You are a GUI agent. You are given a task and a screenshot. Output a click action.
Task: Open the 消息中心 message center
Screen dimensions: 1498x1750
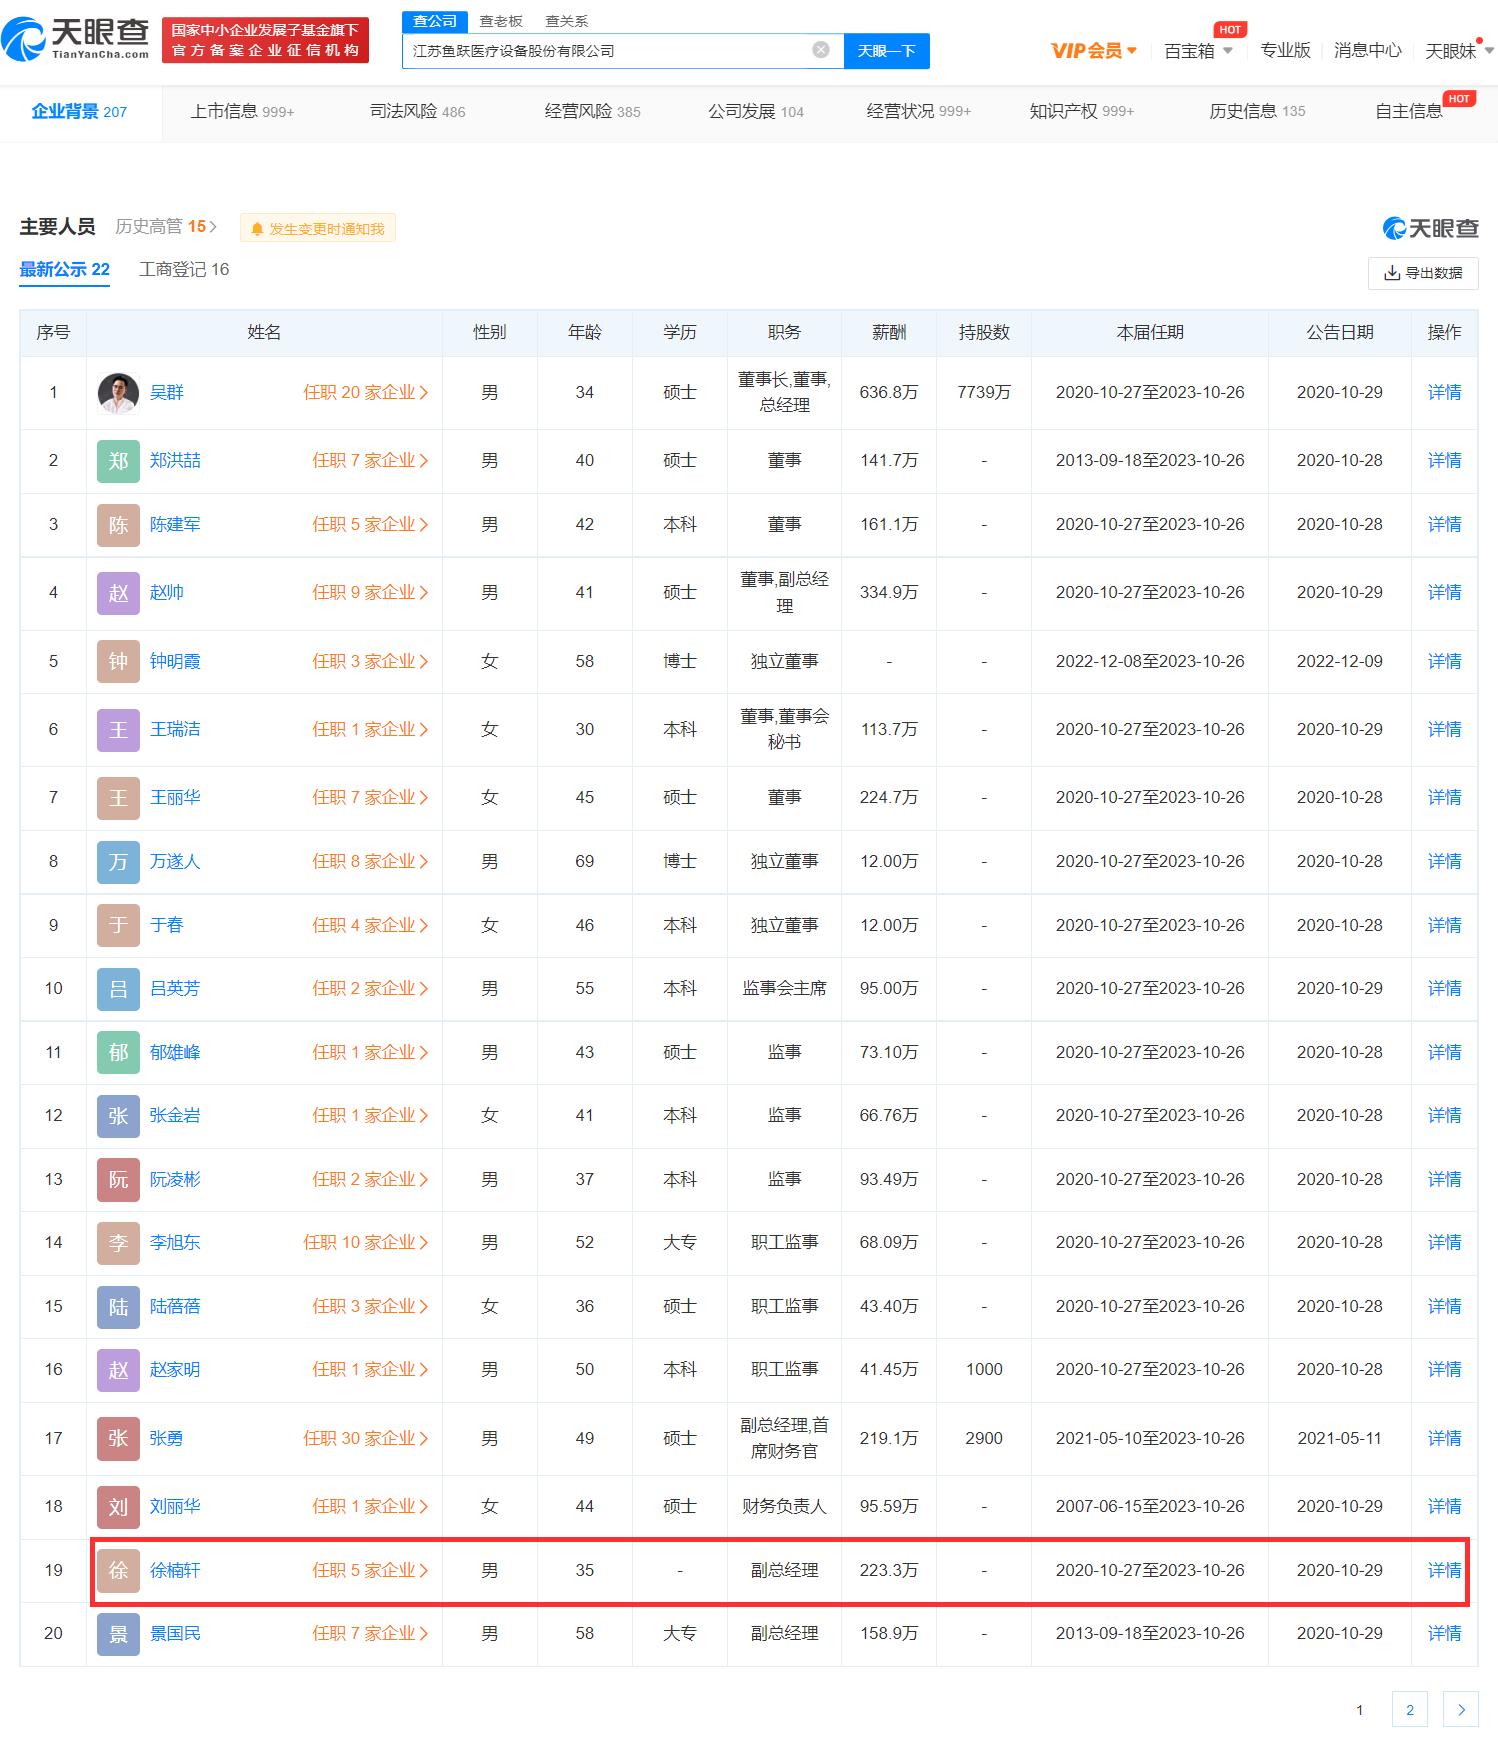click(1367, 51)
